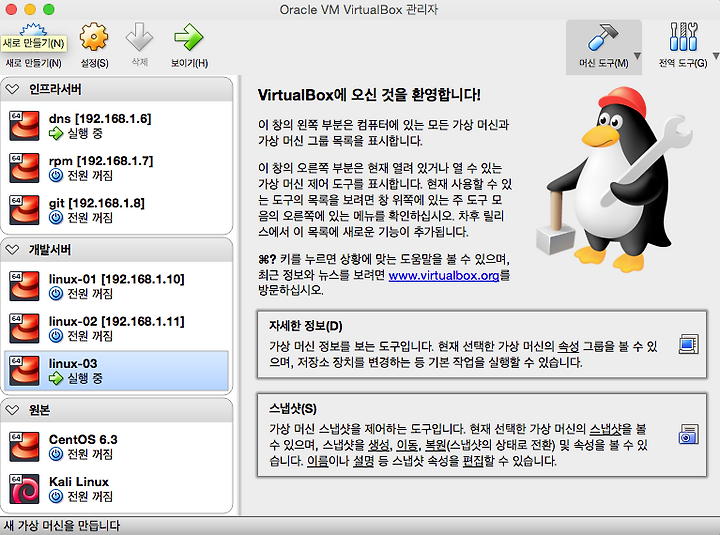Click the 보이기(H) toolbar label

tap(189, 63)
